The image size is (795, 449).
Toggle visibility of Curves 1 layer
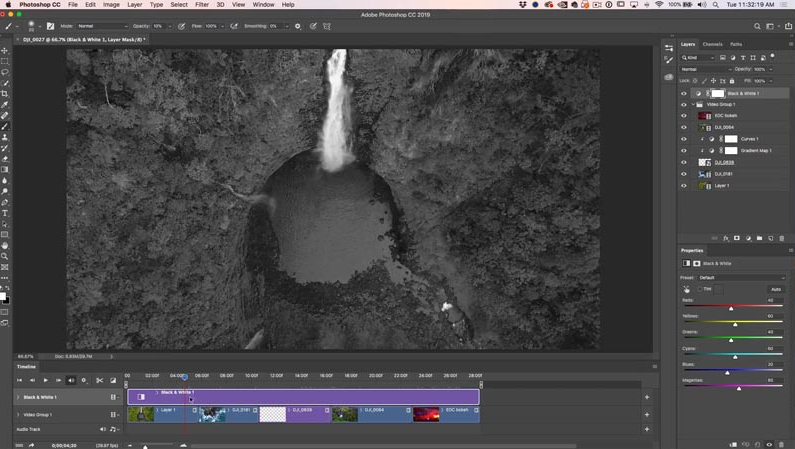point(683,139)
